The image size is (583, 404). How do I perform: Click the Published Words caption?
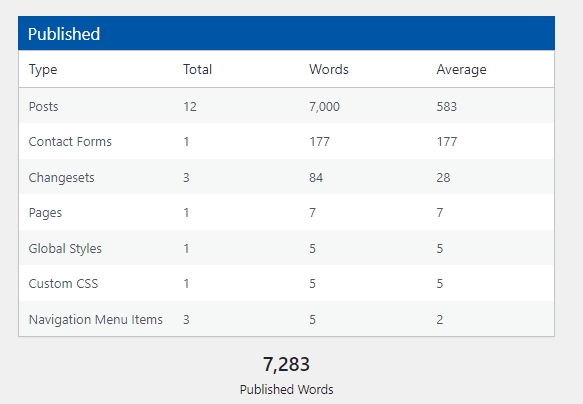tap(286, 390)
